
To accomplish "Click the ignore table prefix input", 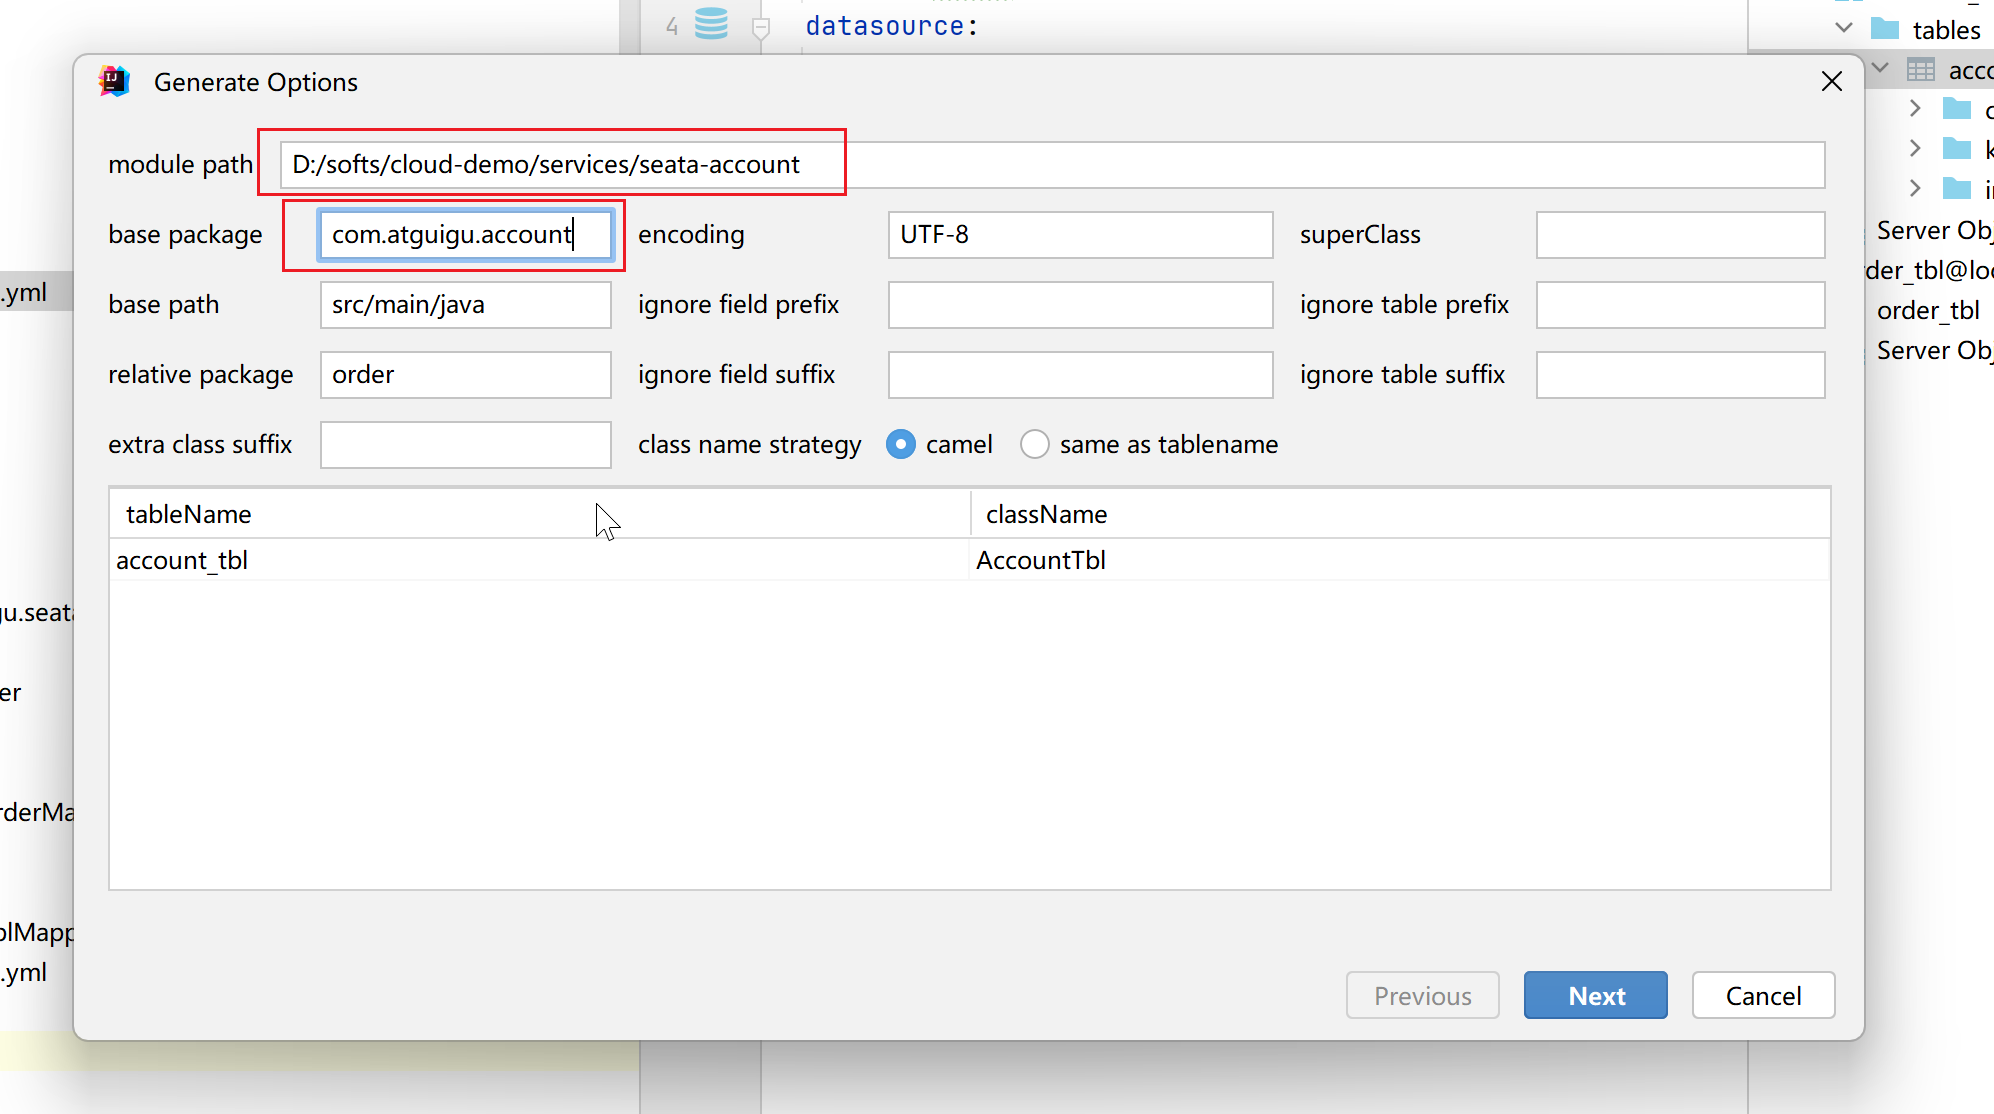I will (1681, 305).
